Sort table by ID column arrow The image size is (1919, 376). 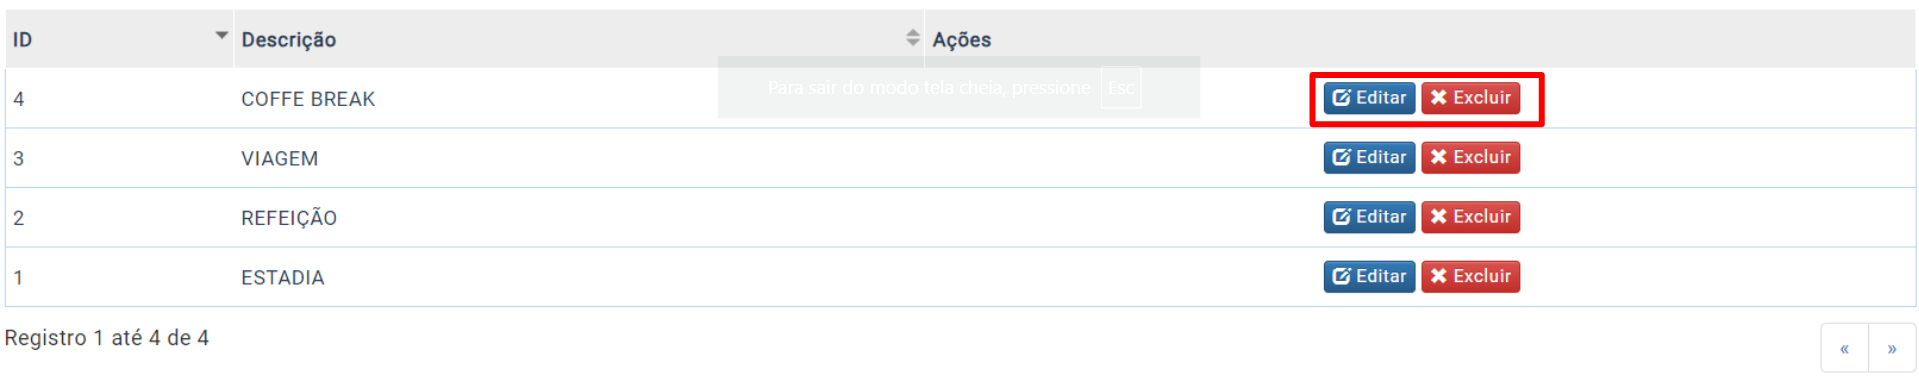(x=221, y=35)
